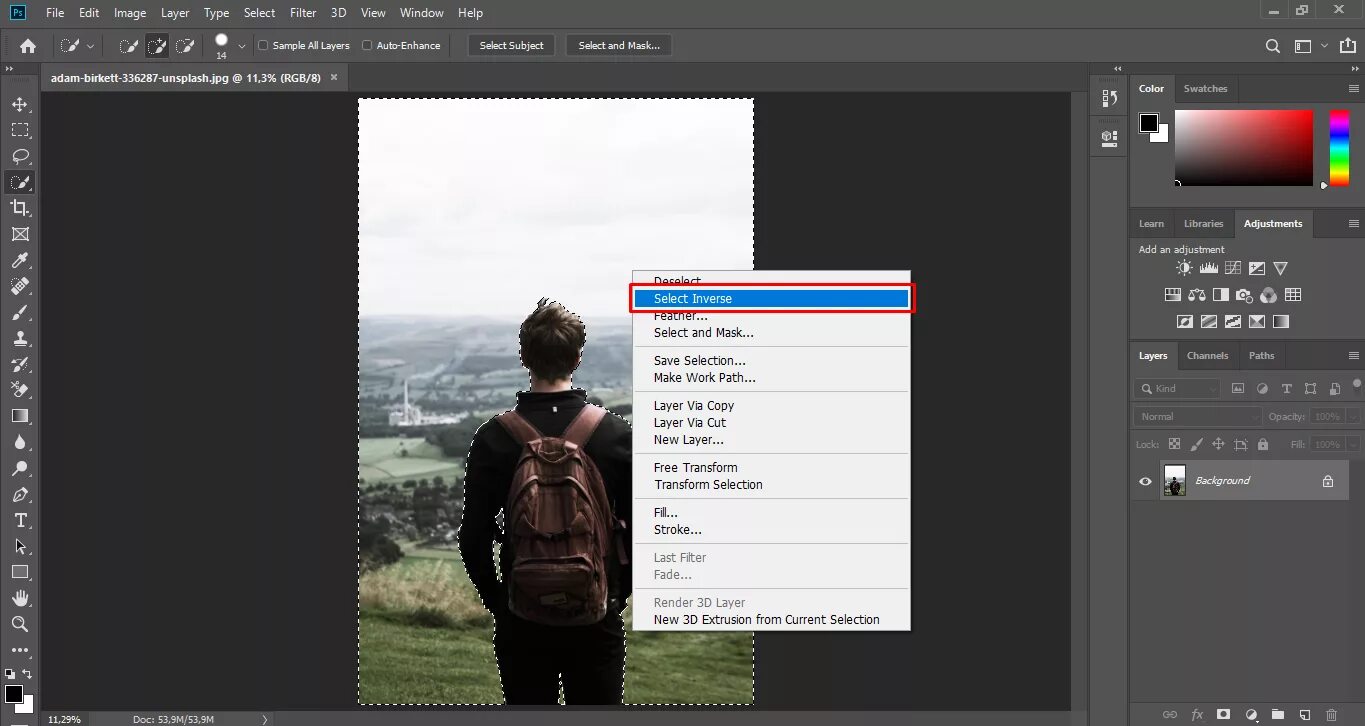Add a Brightness/Contrast adjustment

click(1184, 267)
